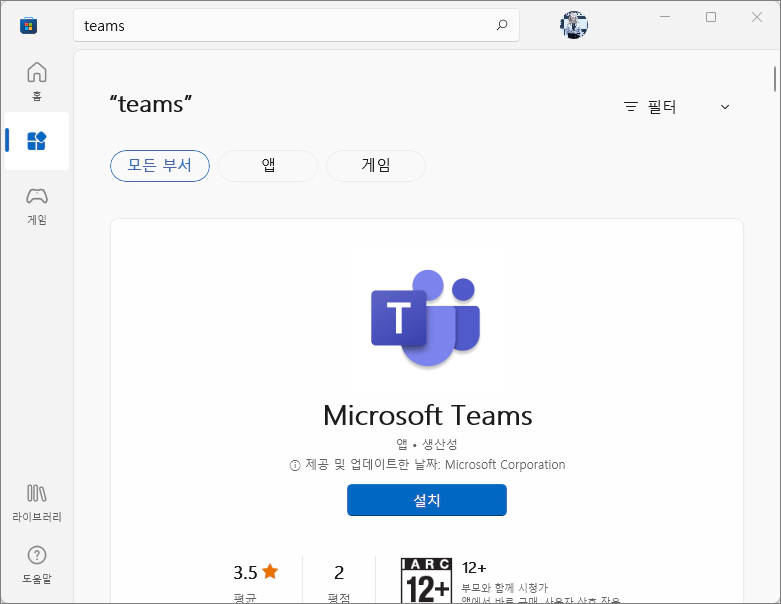Screen dimensions: 781x604
Task: Minimize the Store window
Action: [665, 17]
